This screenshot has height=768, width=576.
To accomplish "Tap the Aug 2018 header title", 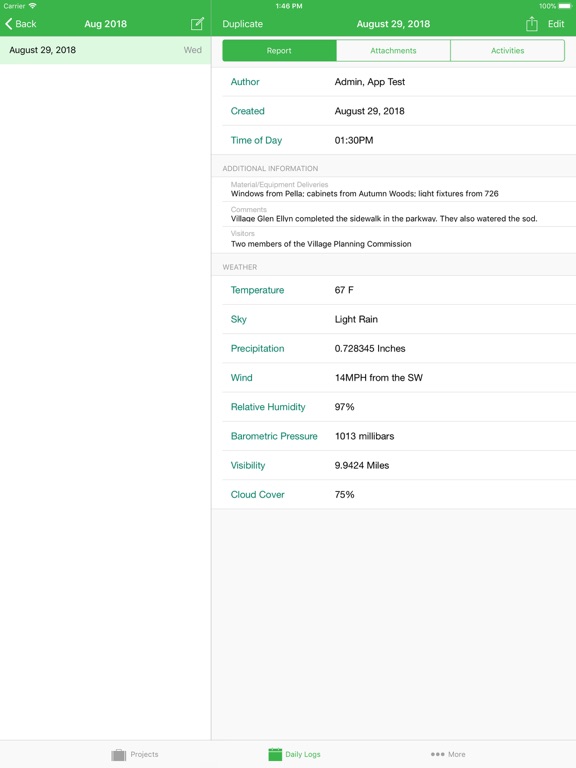I will pos(105,24).
